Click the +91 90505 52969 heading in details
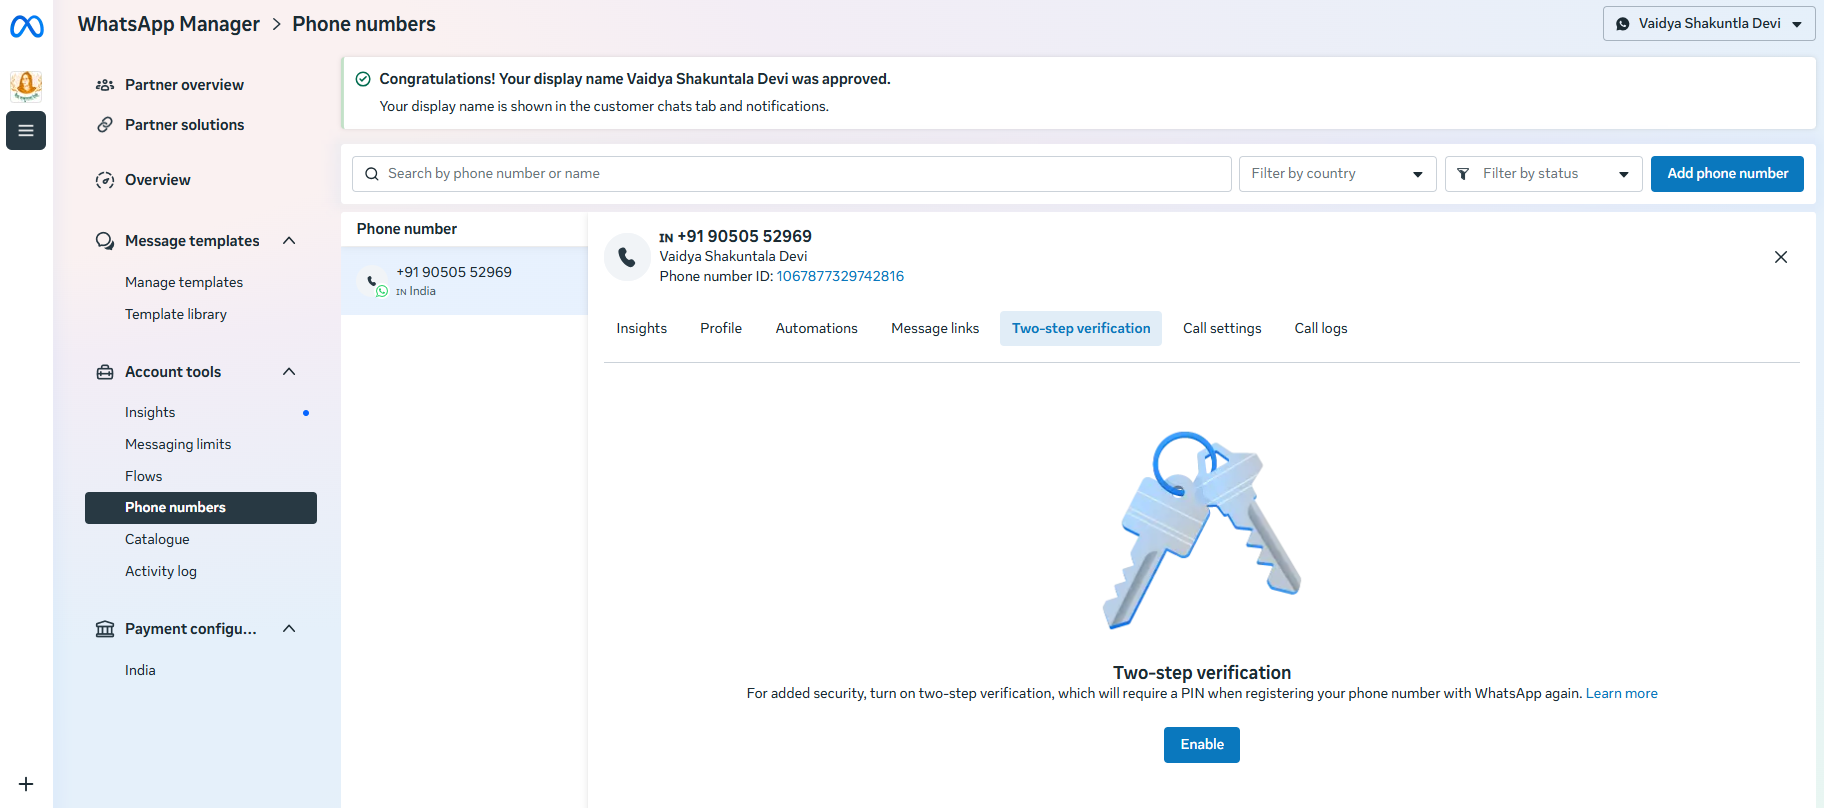Screen dimensions: 1824x808 tap(745, 237)
